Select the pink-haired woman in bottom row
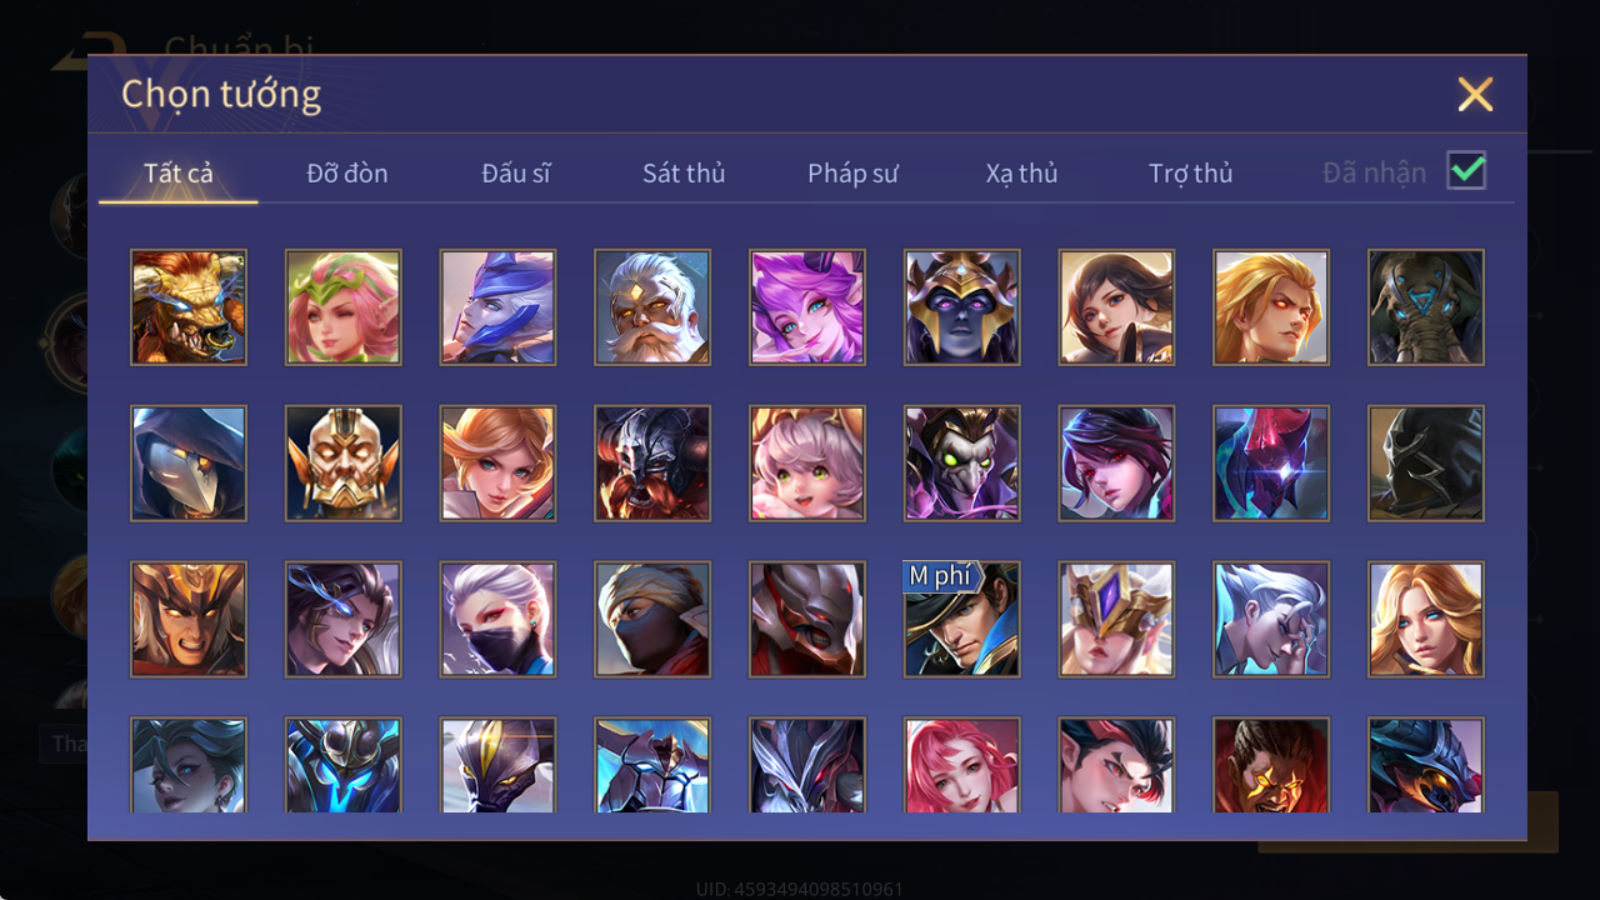Viewport: 1600px width, 900px height. click(x=962, y=765)
